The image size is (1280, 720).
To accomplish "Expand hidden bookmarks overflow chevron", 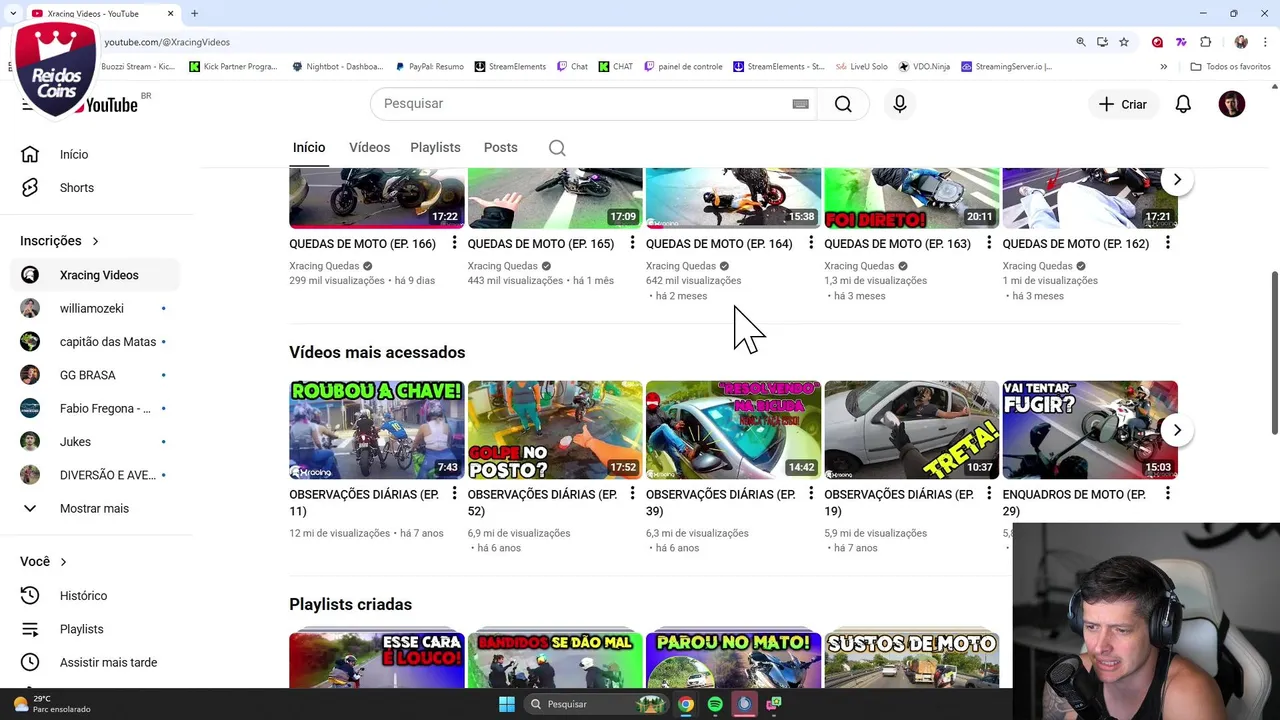I will point(1163,67).
